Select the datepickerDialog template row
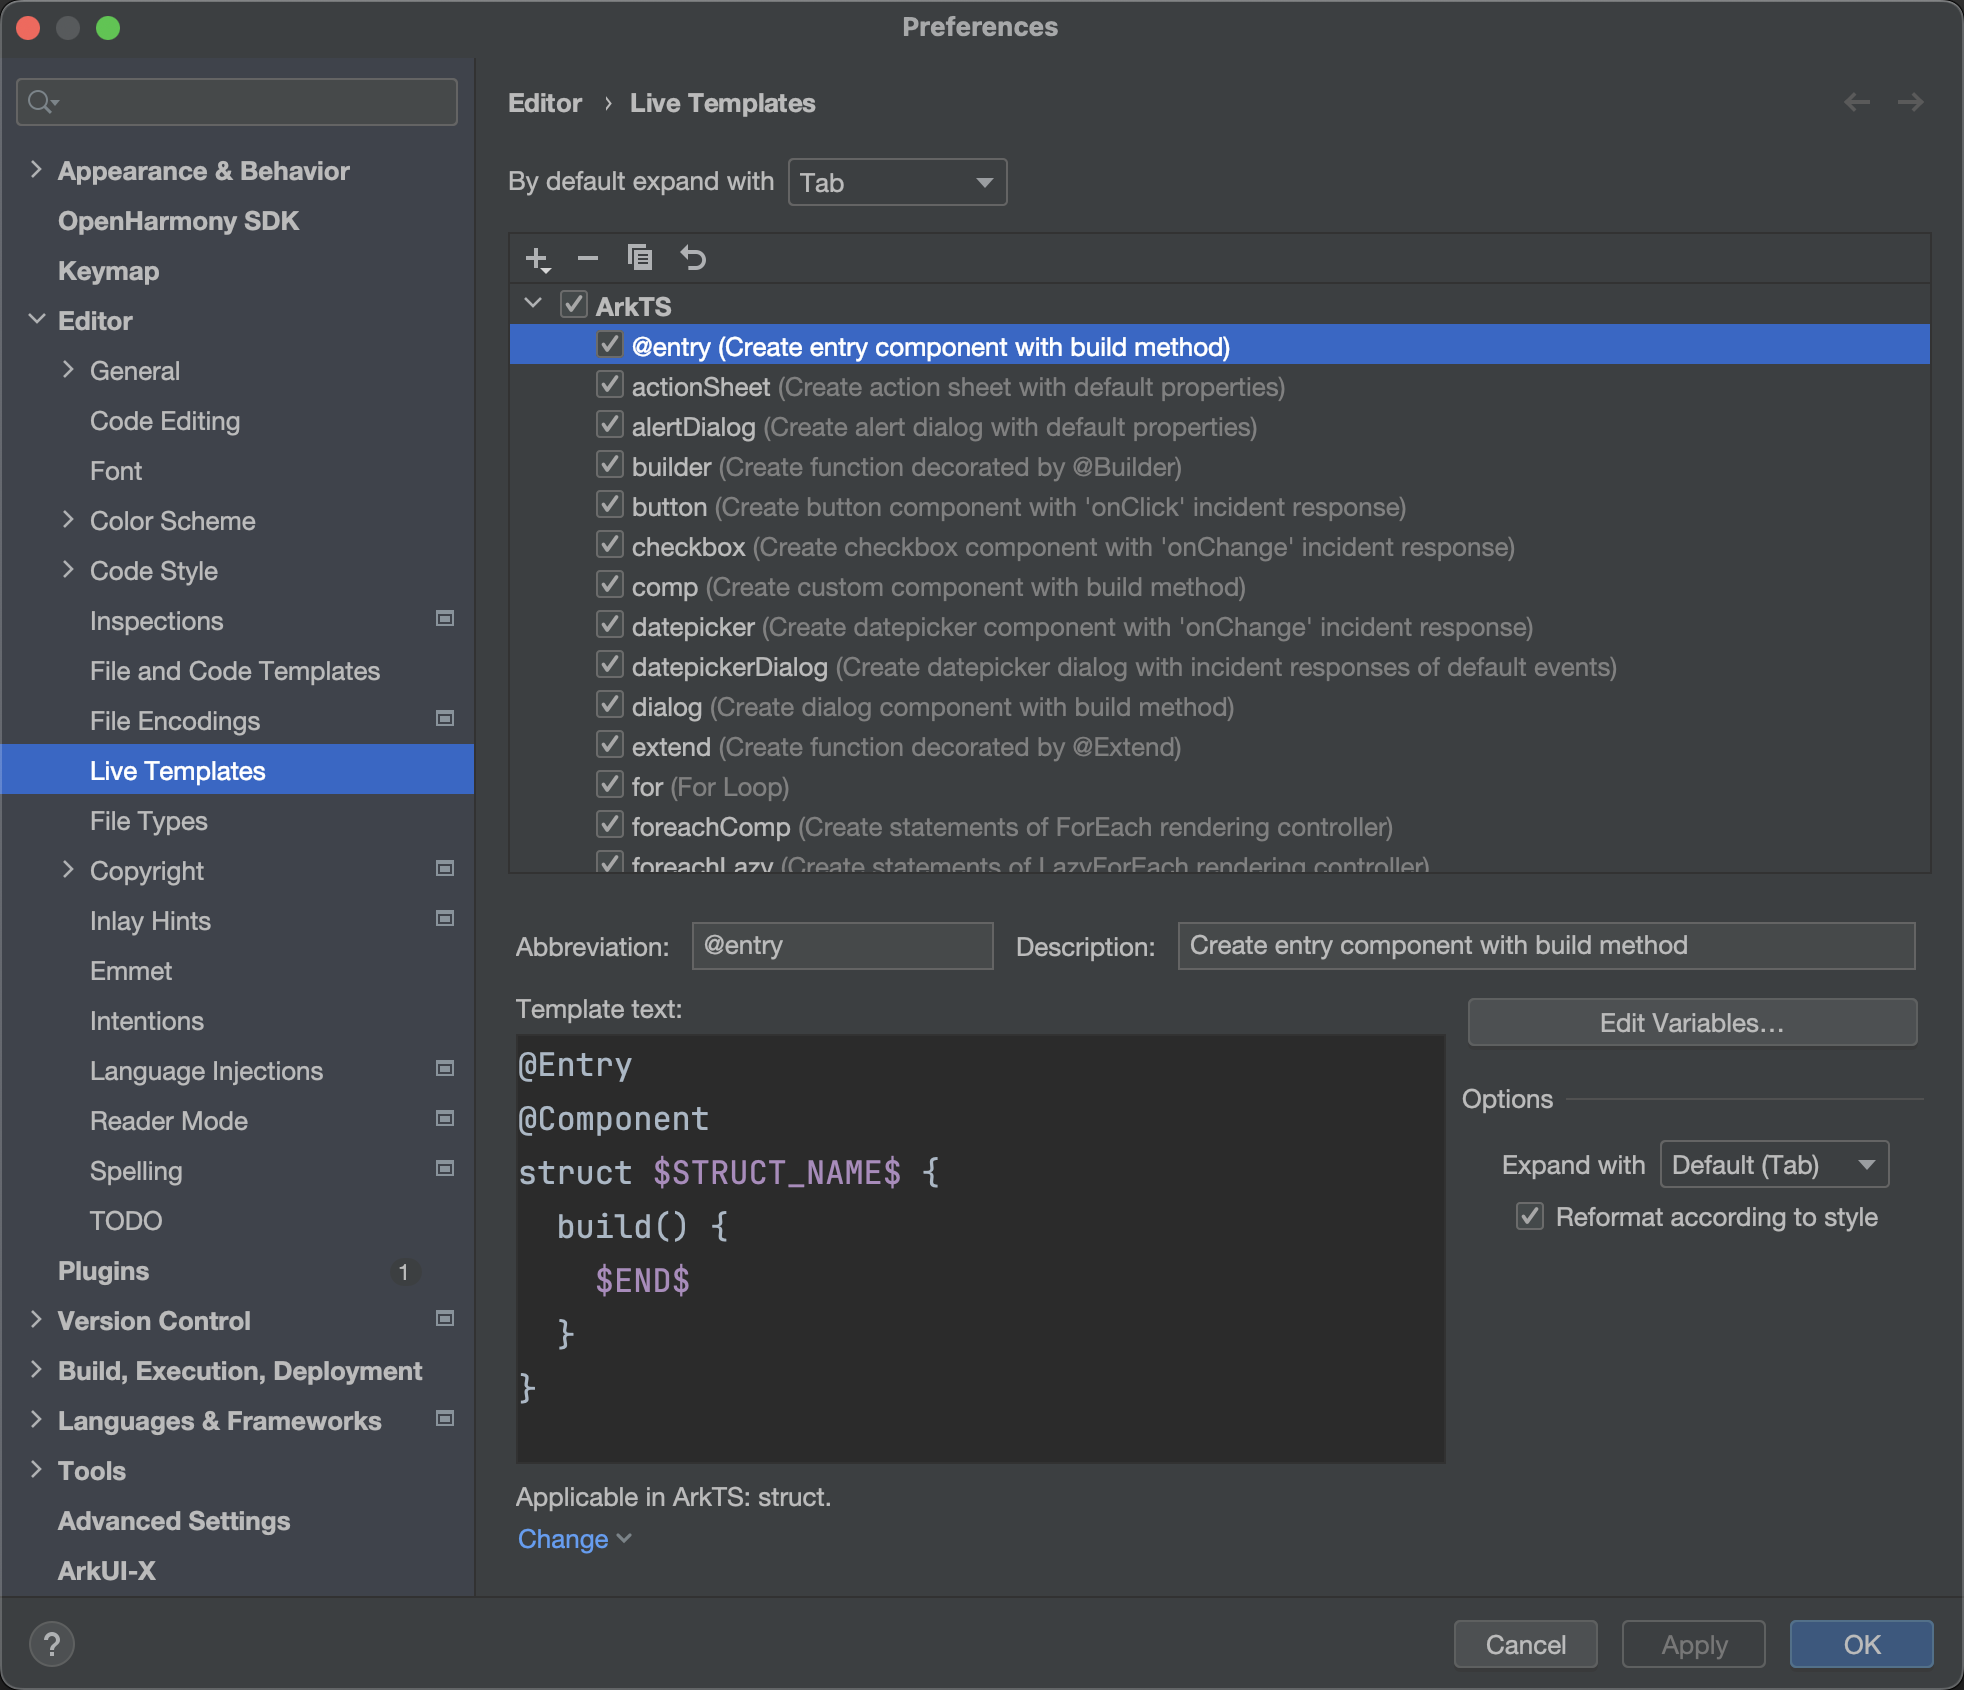The height and width of the screenshot is (1690, 1964). coord(1220,666)
